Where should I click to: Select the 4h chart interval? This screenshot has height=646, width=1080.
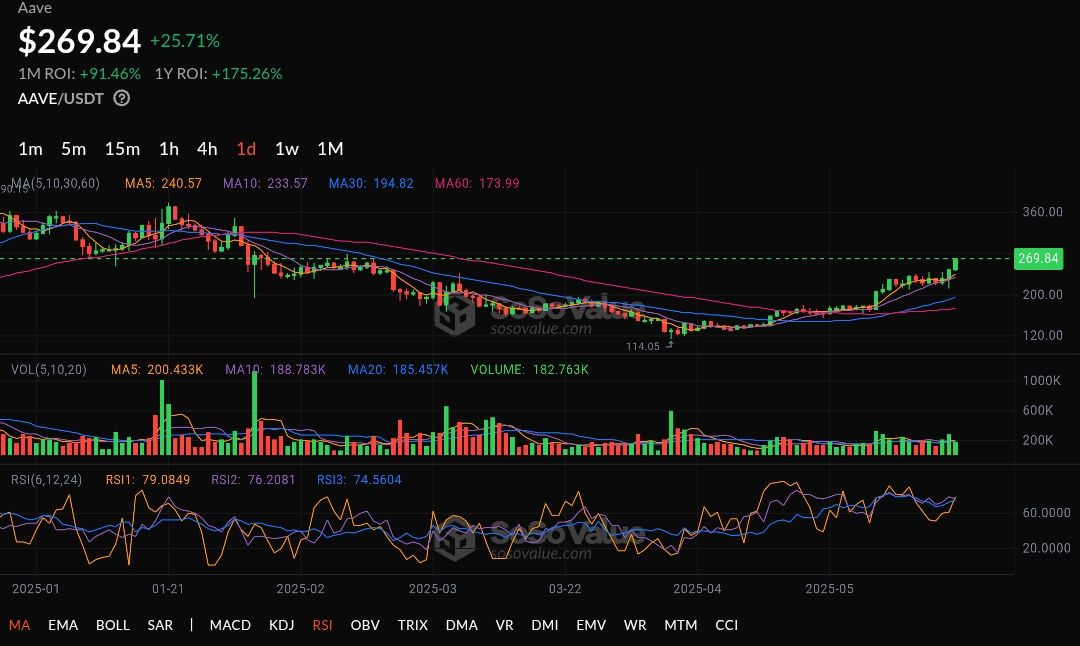207,149
